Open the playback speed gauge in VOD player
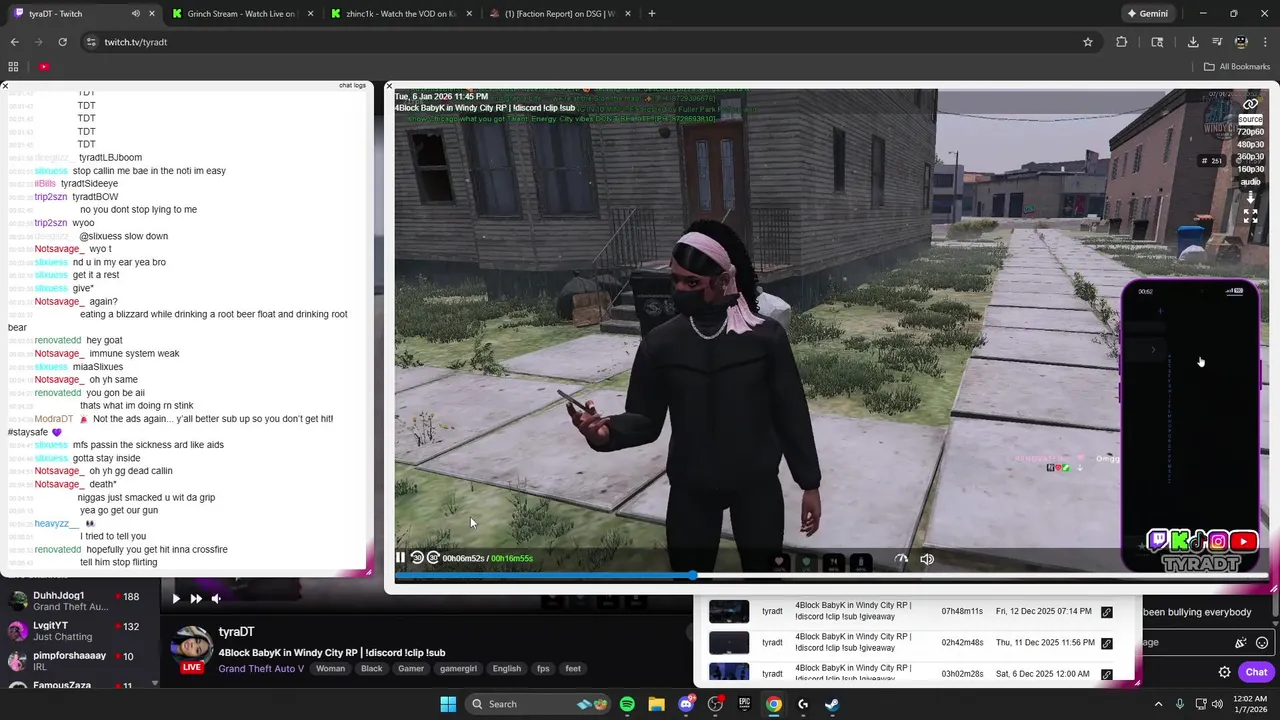 pos(901,559)
